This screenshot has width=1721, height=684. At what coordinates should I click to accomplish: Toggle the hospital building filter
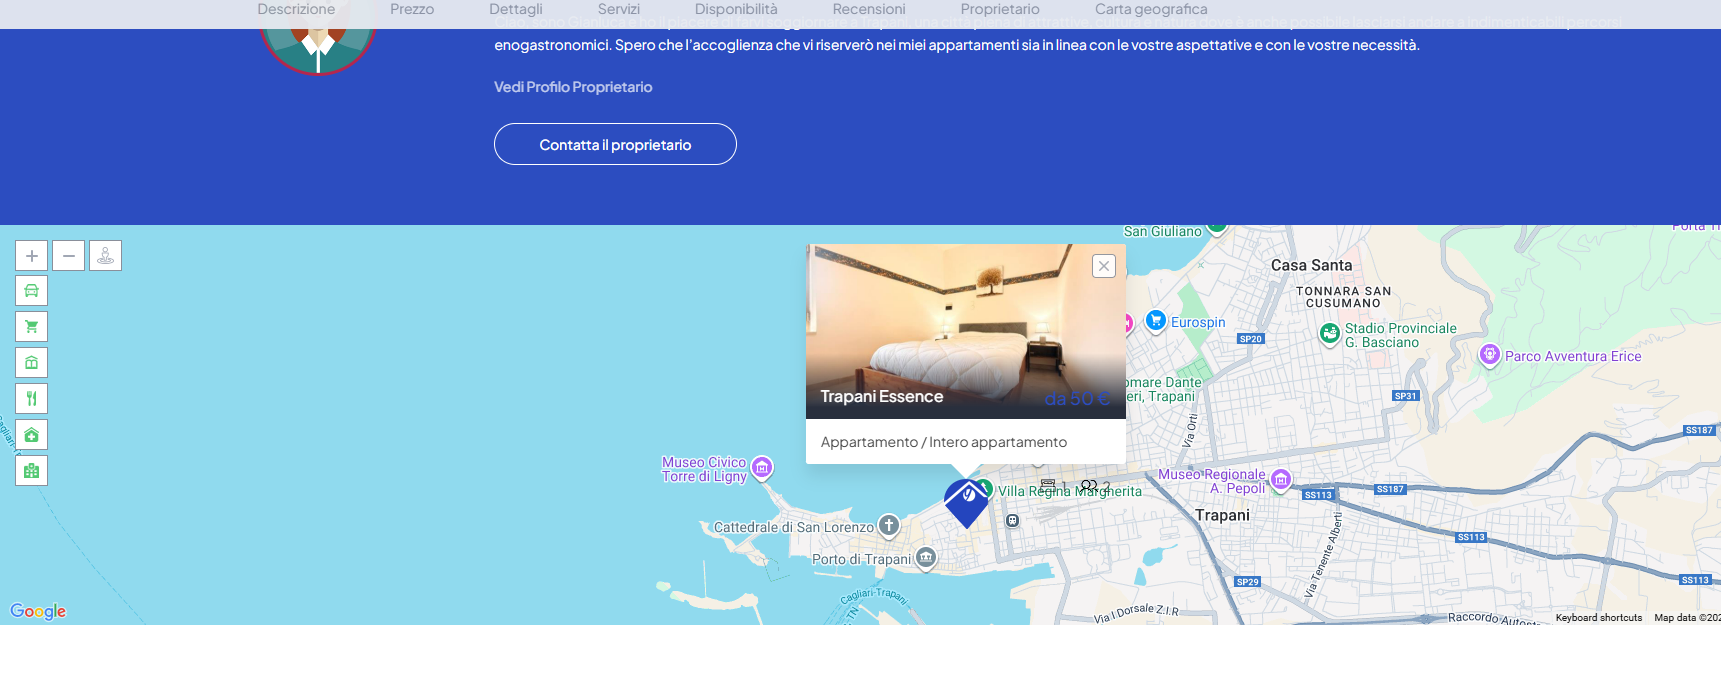pos(31,471)
